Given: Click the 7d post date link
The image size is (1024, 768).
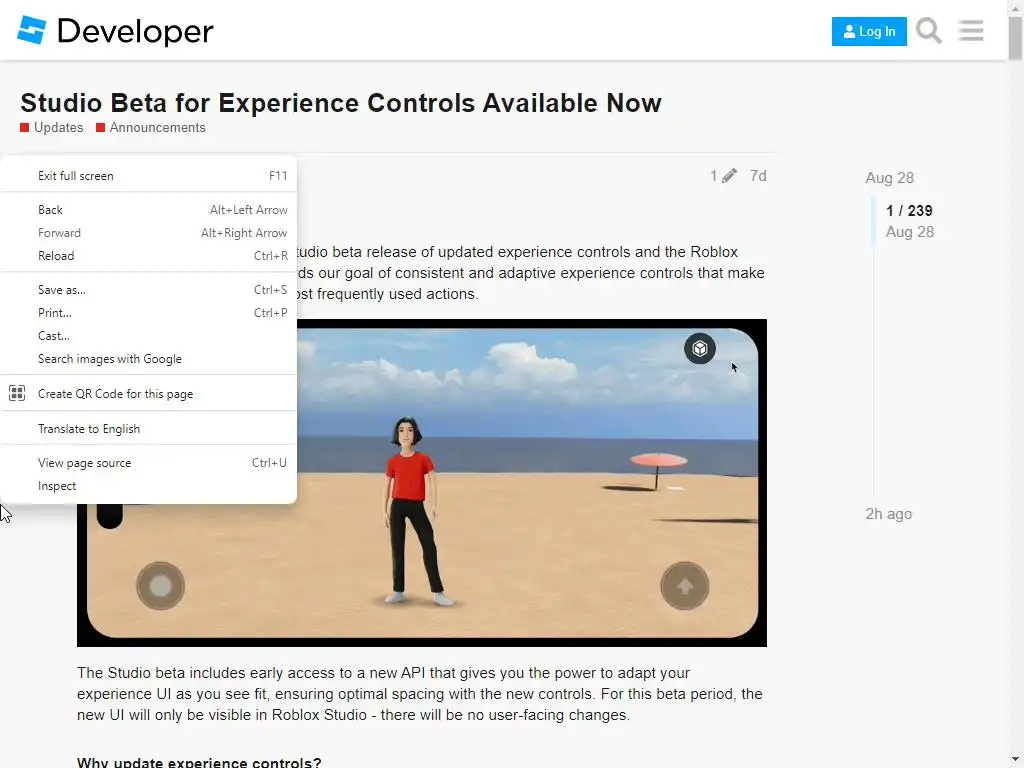Looking at the screenshot, I should tap(758, 176).
